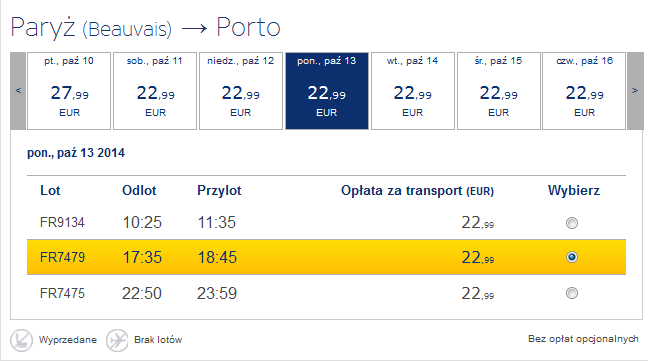
Task: Click the Brak lotów legend label
Action: pyautogui.click(x=158, y=340)
